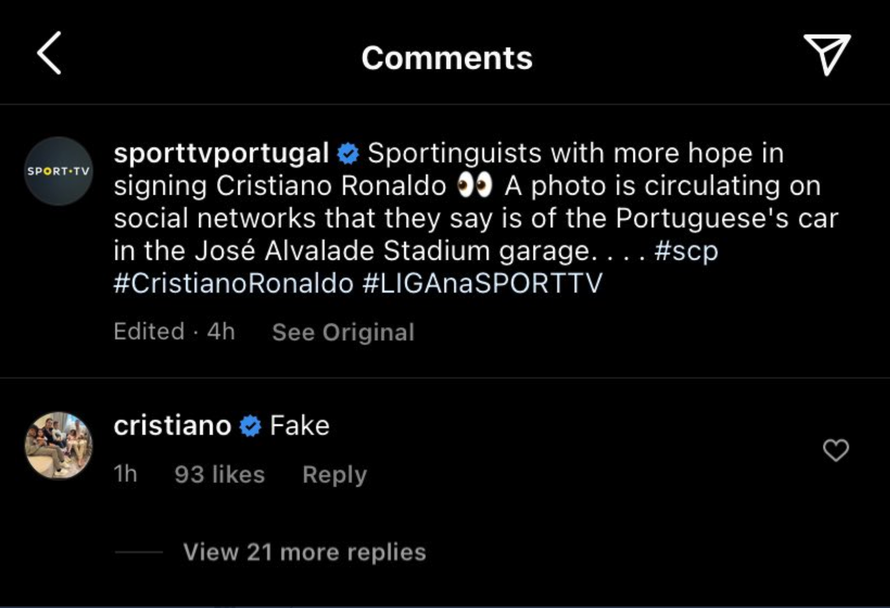The image size is (890, 608).
Task: Tap the verified badge beside cristiano
Action: click(250, 426)
